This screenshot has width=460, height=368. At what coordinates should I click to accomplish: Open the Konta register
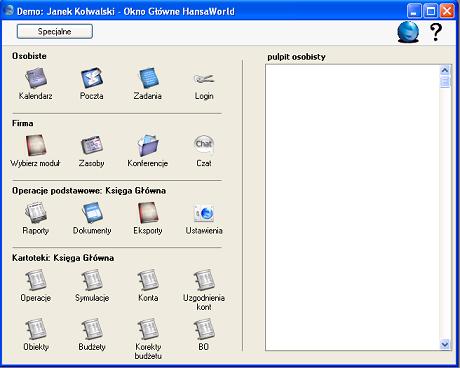pyautogui.click(x=148, y=280)
